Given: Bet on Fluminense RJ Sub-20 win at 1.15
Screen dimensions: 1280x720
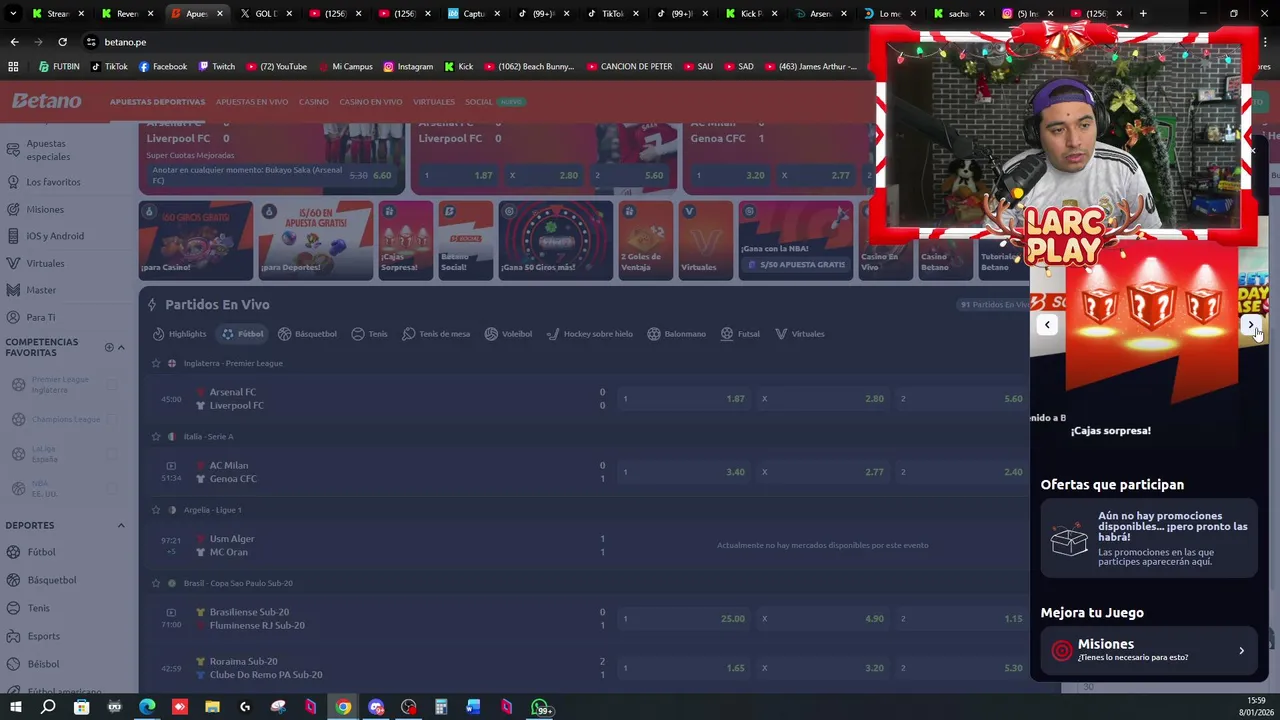Looking at the screenshot, I should pyautogui.click(x=962, y=619).
